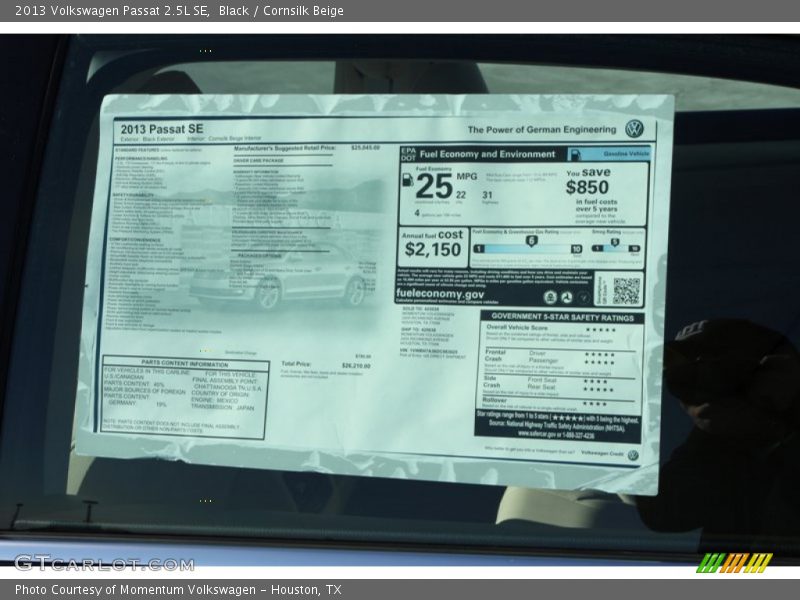Click the QR code on the fuel label
The width and height of the screenshot is (800, 600).
(625, 291)
